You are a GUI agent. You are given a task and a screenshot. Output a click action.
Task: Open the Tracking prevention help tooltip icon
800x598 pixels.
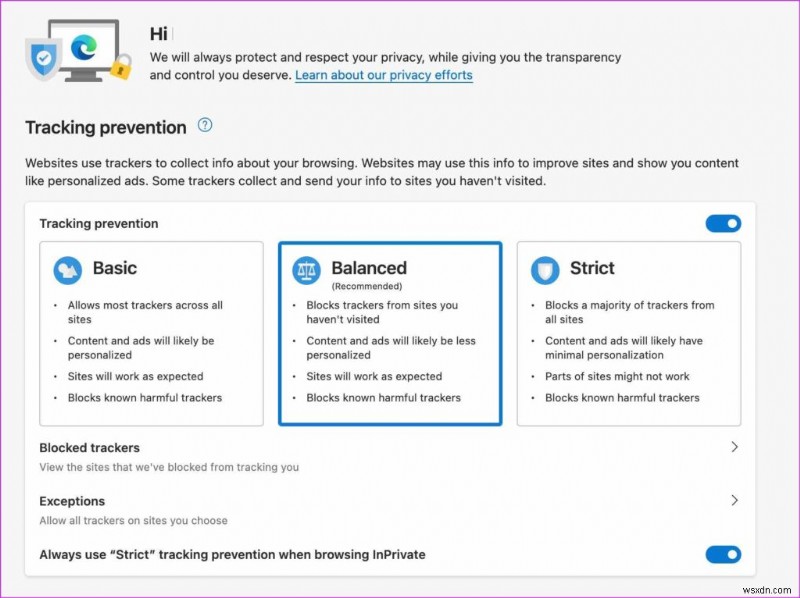coord(204,125)
